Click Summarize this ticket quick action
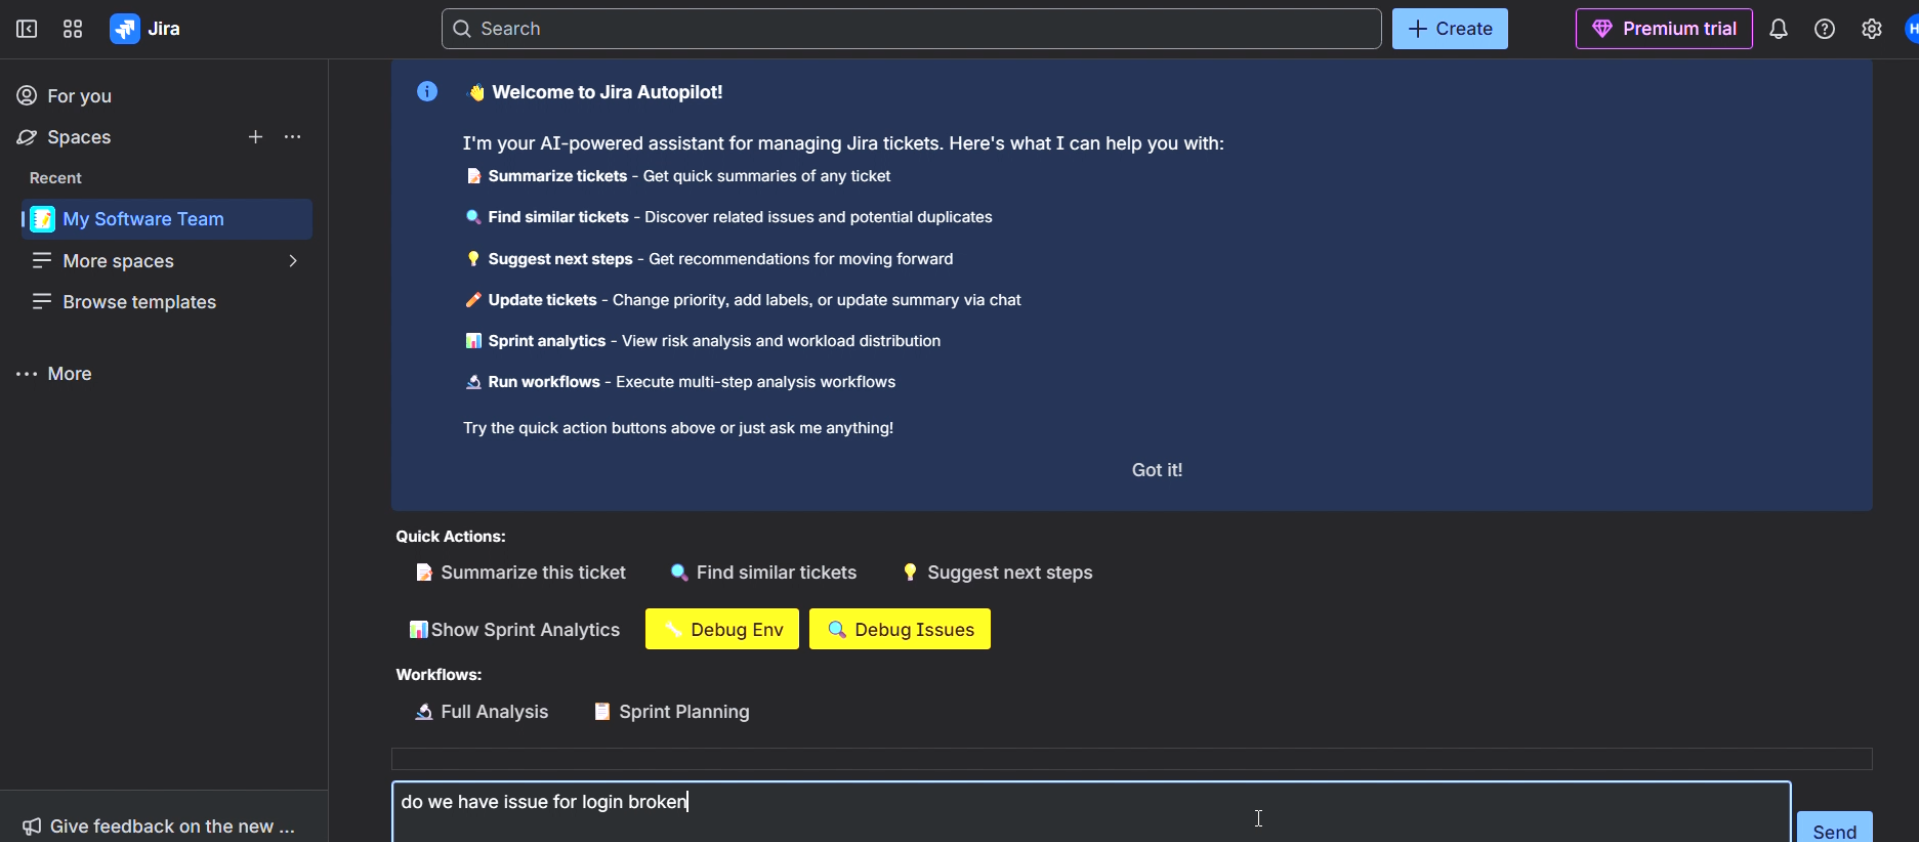 coord(521,573)
